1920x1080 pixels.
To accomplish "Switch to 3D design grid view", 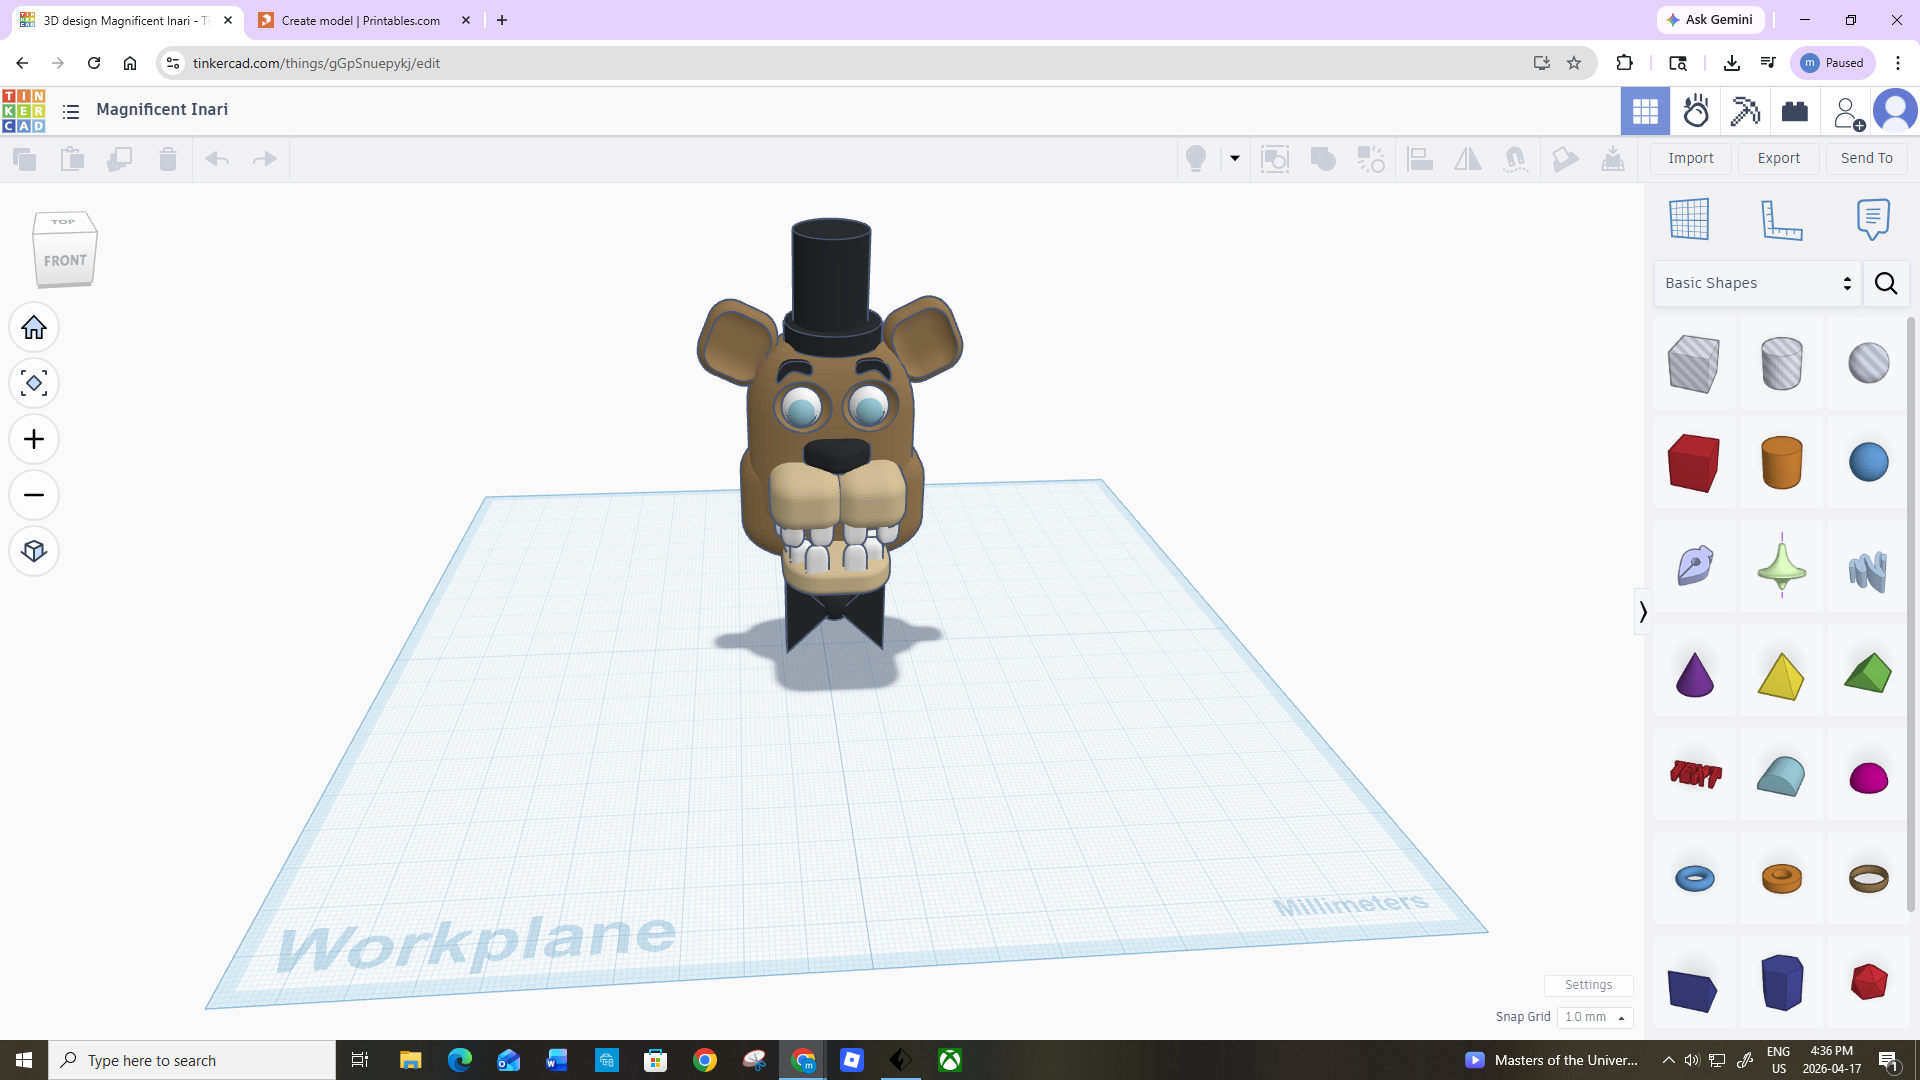I will click(1645, 111).
